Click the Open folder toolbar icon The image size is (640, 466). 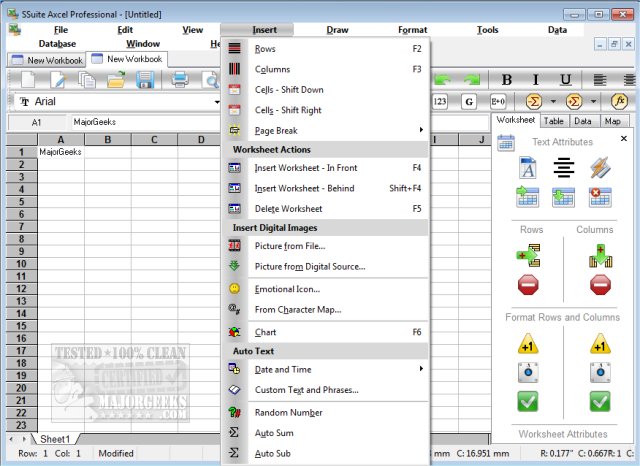pos(116,80)
